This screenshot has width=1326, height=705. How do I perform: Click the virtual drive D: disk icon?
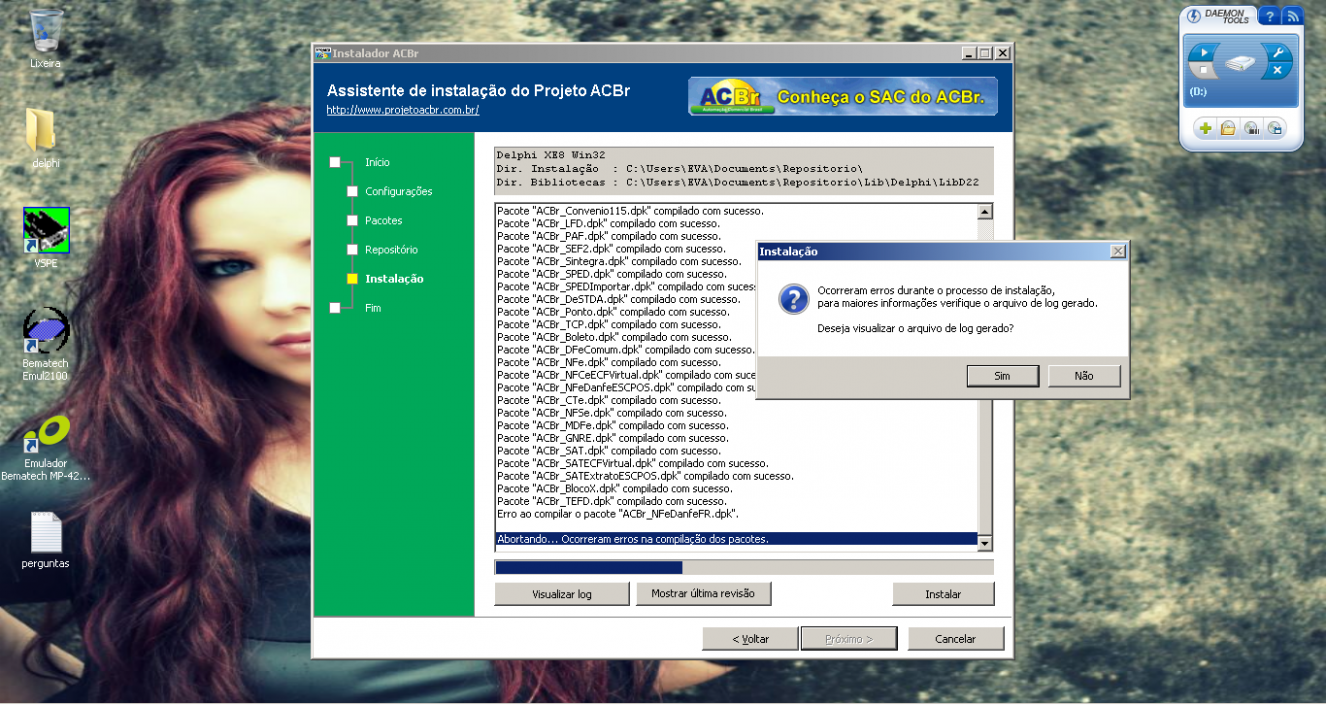(x=1241, y=63)
